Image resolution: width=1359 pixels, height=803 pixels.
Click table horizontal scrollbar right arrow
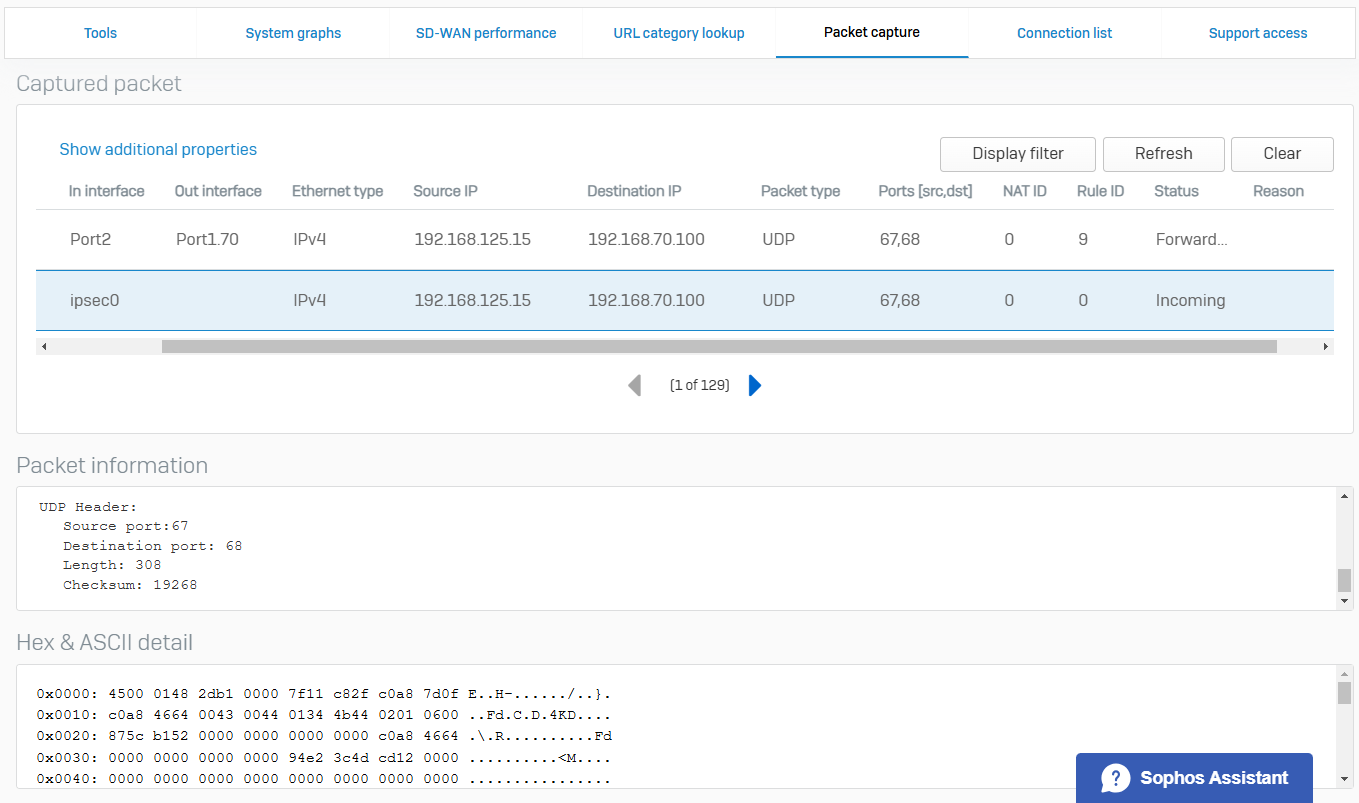click(x=1326, y=347)
